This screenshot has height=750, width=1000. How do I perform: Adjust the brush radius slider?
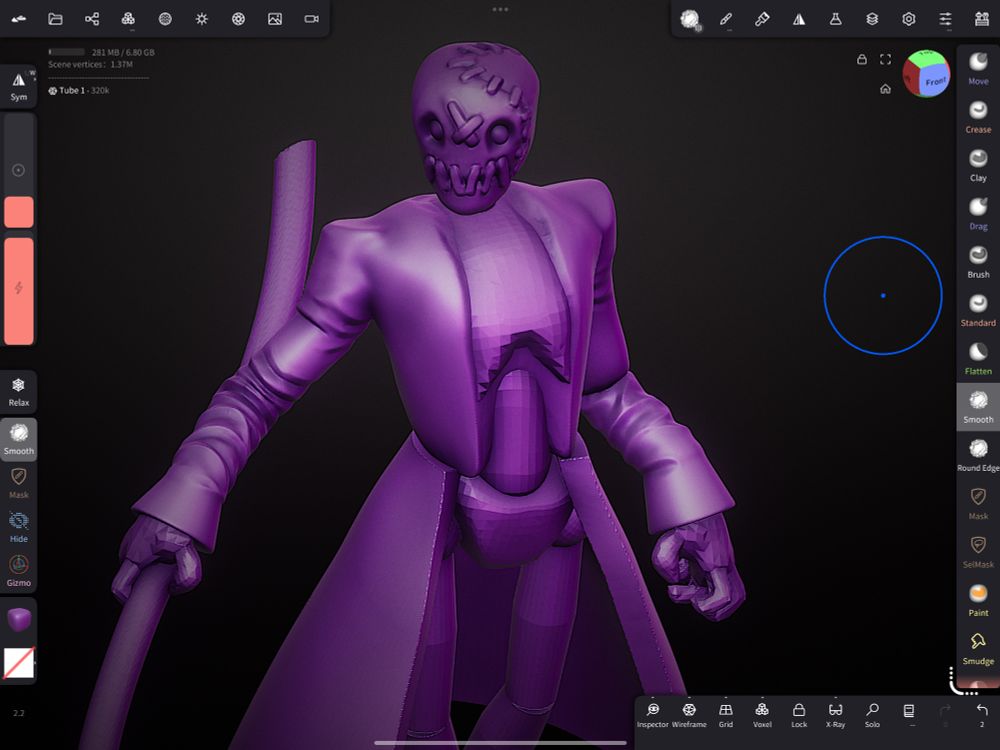pos(18,171)
